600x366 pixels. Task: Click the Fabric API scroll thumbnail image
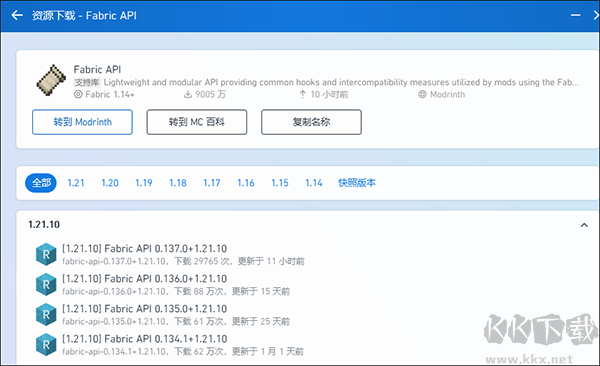click(x=51, y=80)
